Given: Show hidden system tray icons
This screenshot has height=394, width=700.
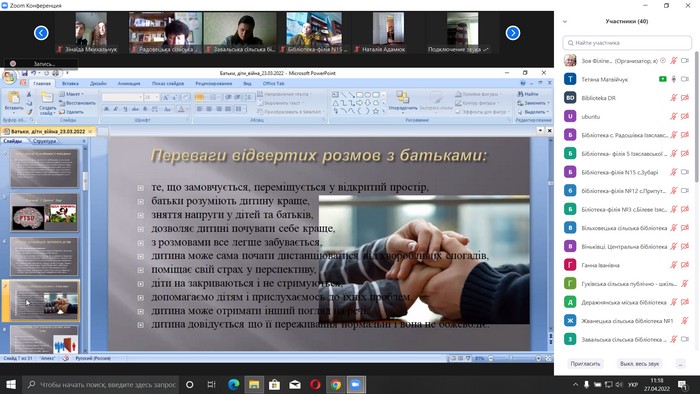Looking at the screenshot, I should point(575,385).
